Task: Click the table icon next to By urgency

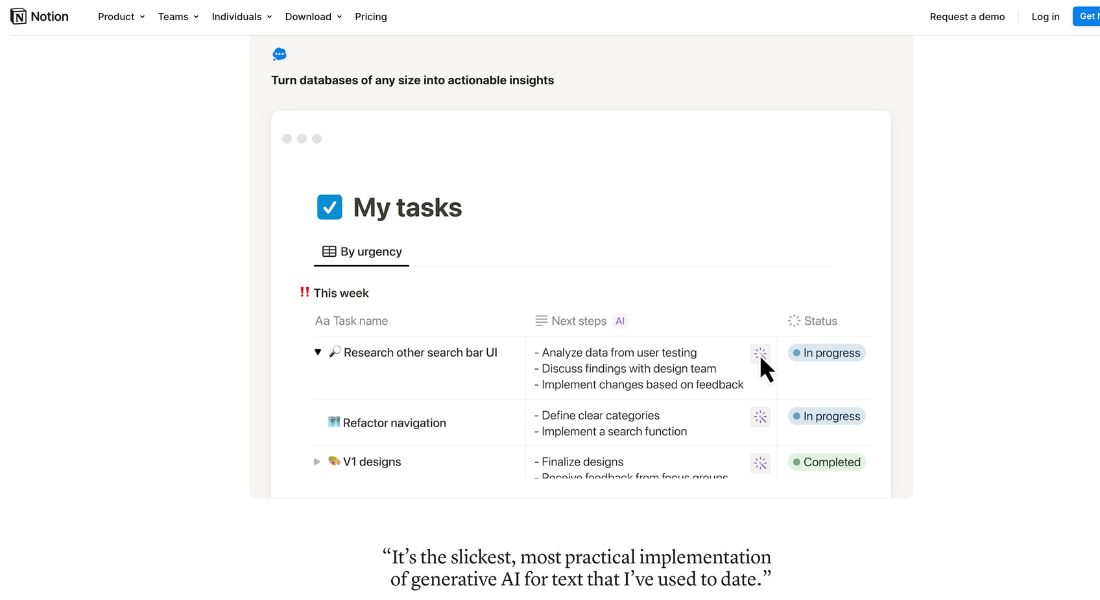Action: (327, 251)
